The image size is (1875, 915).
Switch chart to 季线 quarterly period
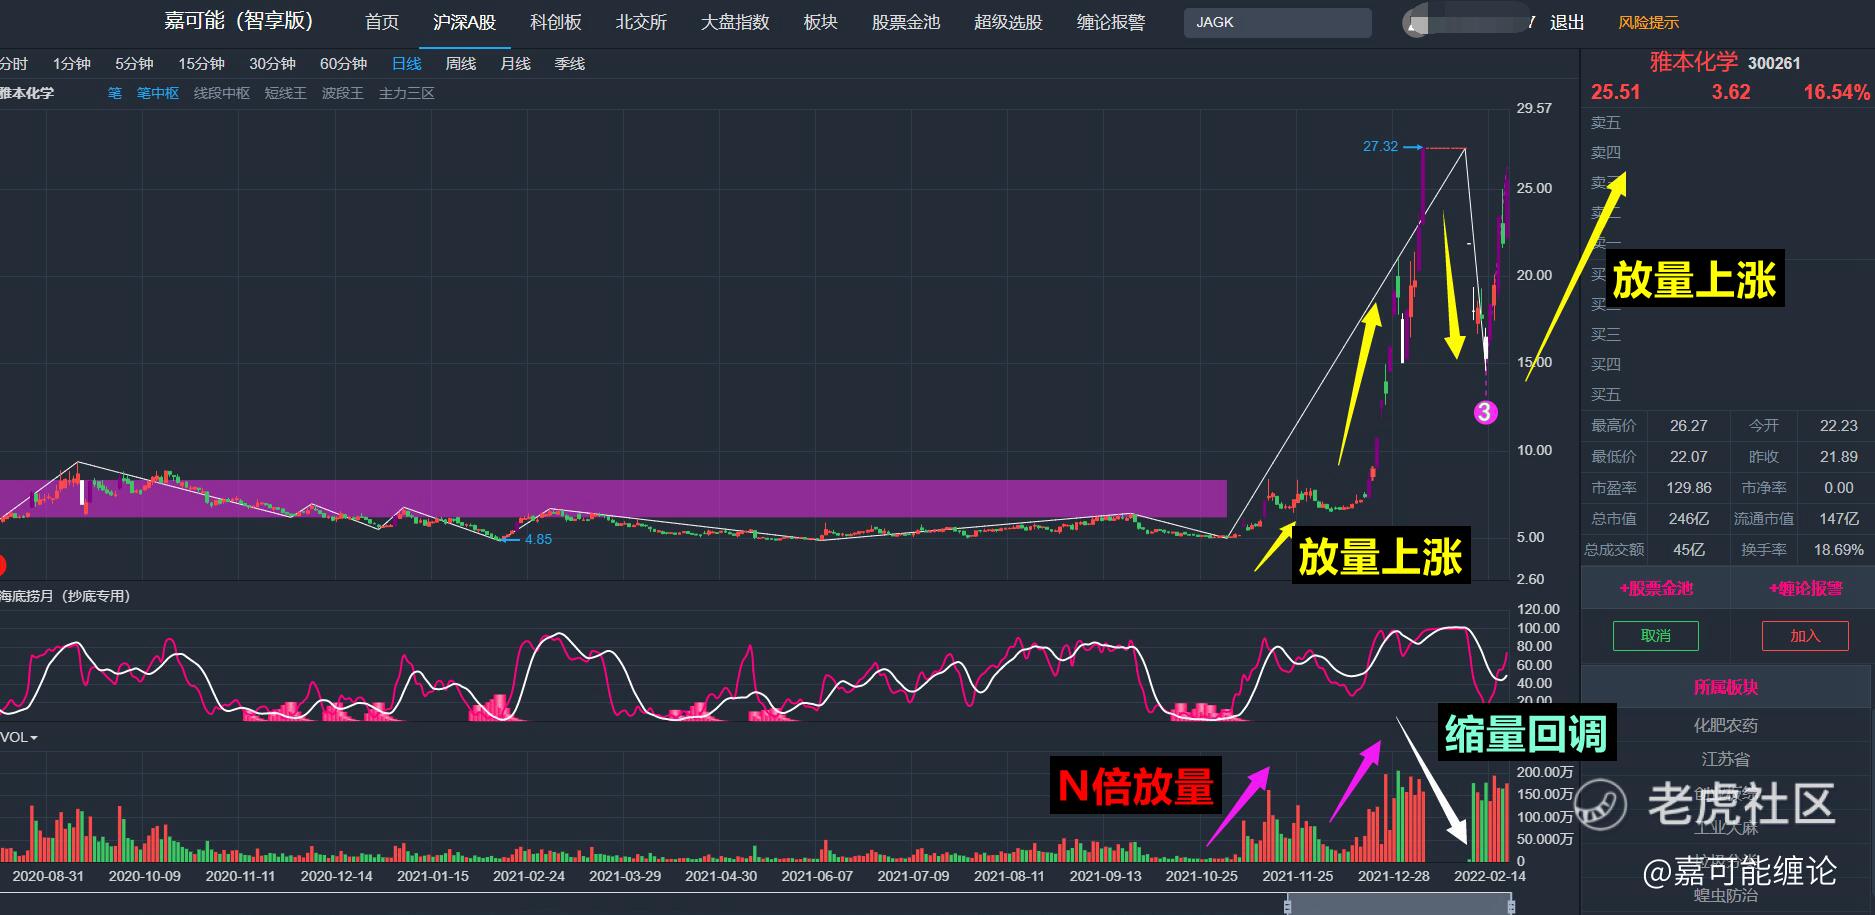570,64
